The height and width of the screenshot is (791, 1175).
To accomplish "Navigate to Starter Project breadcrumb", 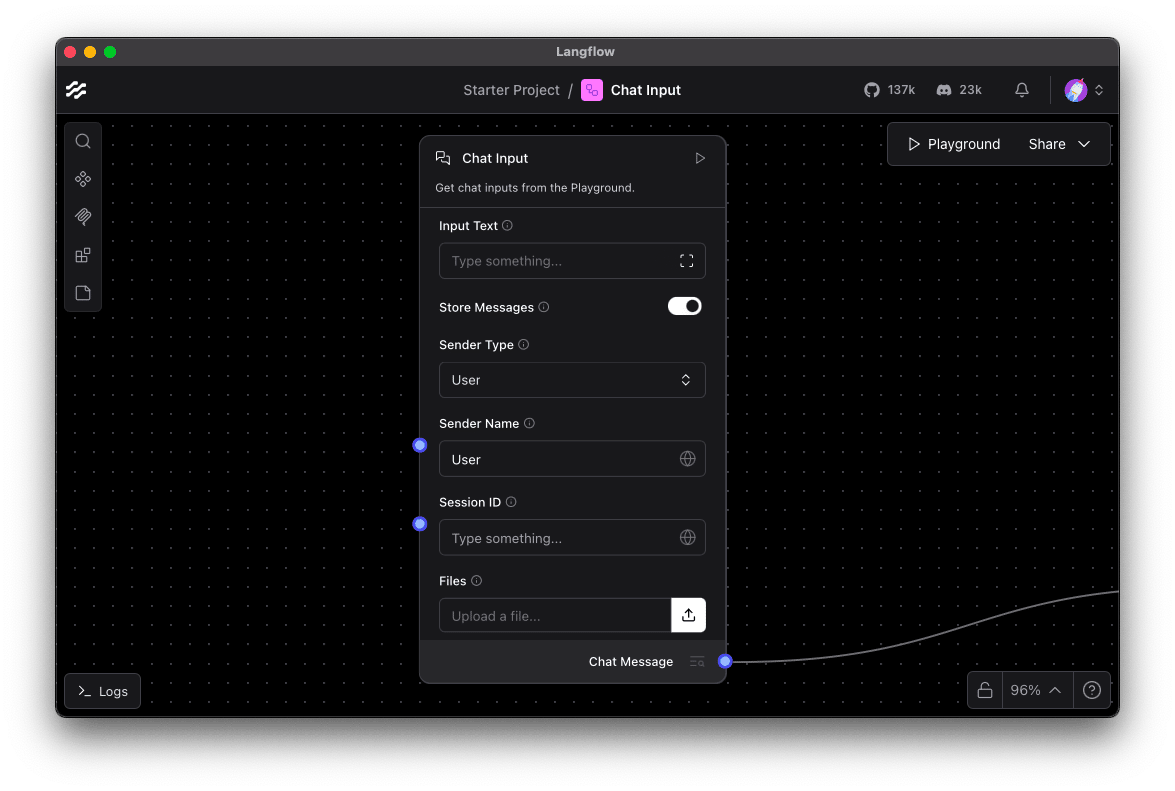I will coord(511,90).
